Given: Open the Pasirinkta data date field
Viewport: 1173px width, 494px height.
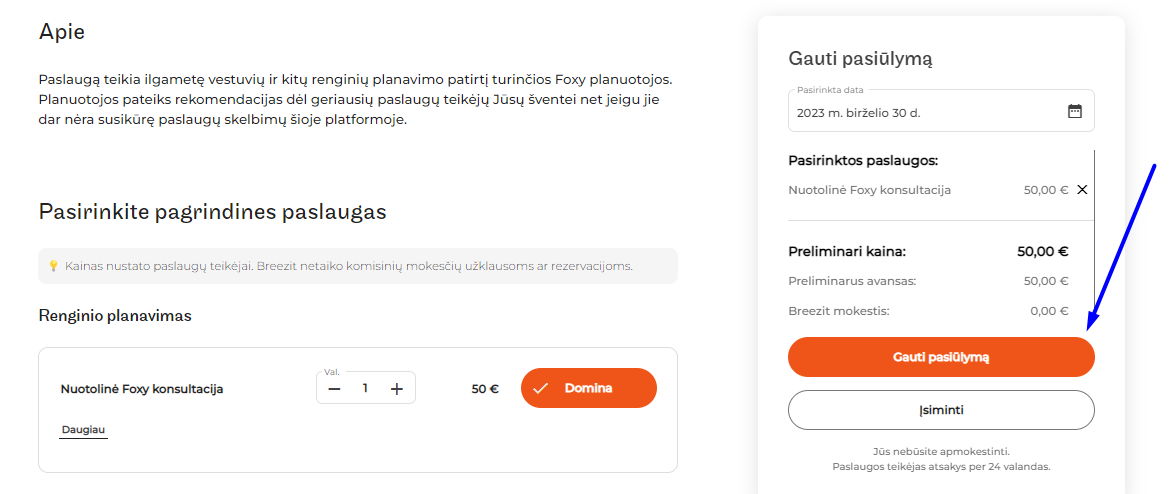Looking at the screenshot, I should tap(941, 112).
